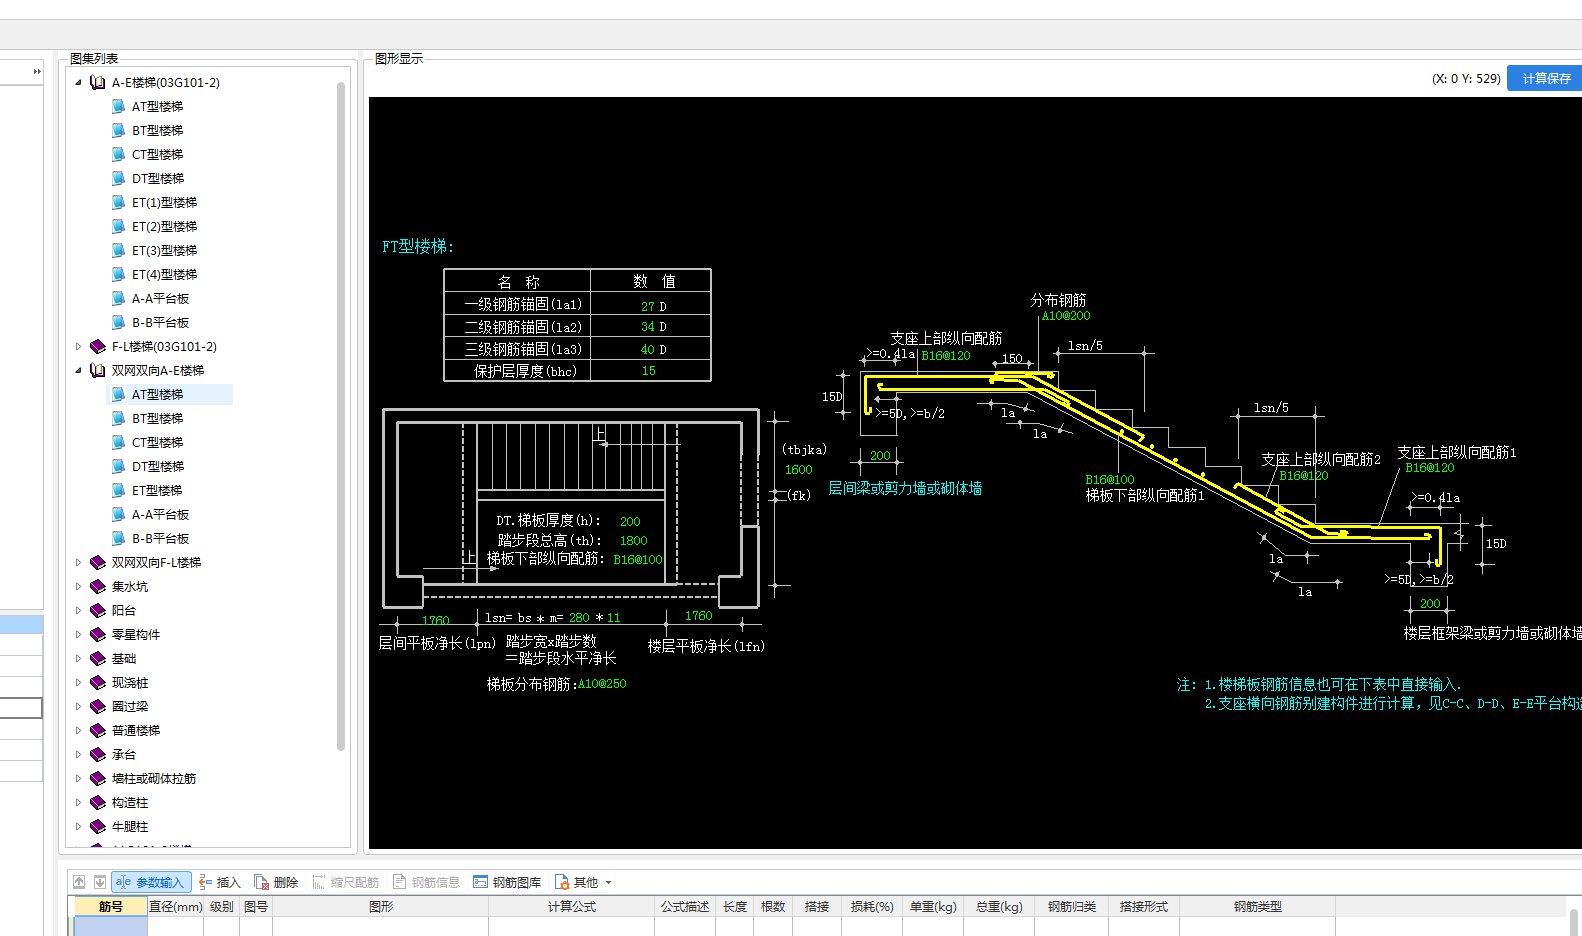Open the 其他 dropdown menu
1582x936 pixels.
[x=583, y=882]
